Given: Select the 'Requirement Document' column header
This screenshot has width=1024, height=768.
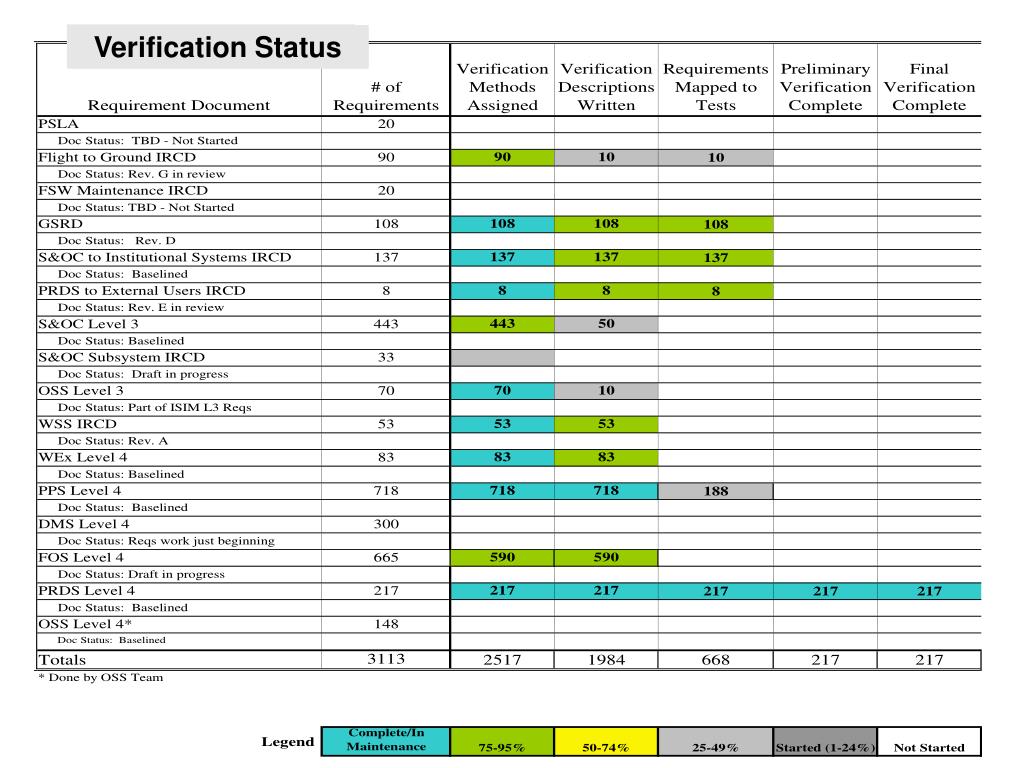Looking at the screenshot, I should 178,105.
